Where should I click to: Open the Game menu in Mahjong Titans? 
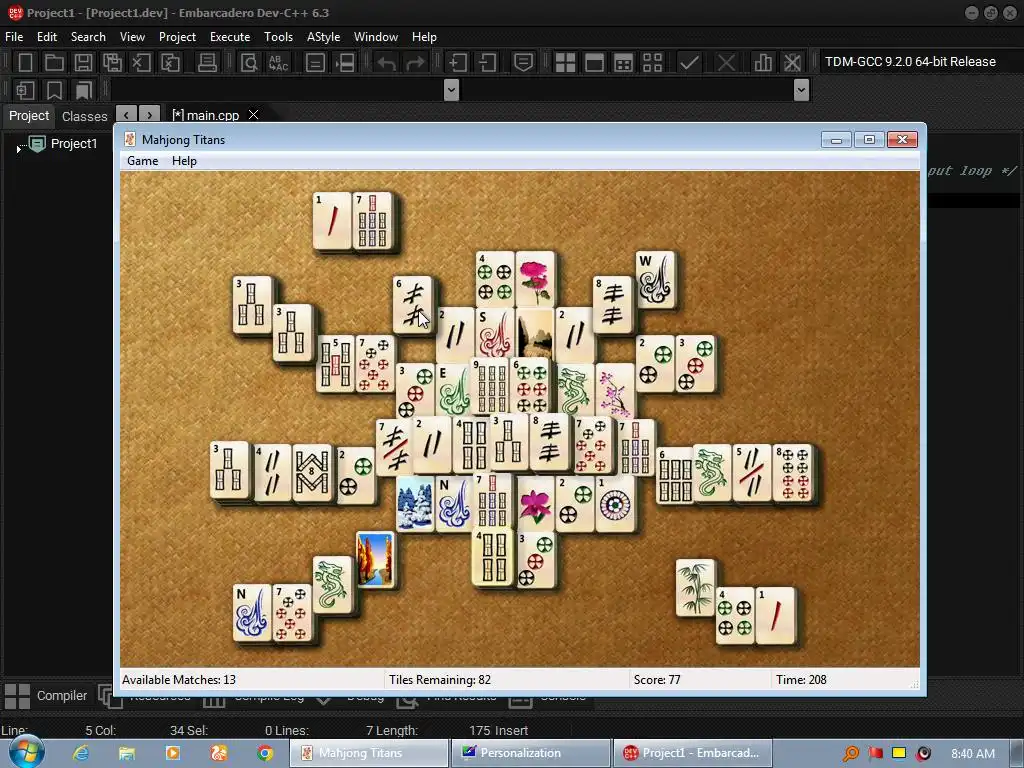(142, 161)
